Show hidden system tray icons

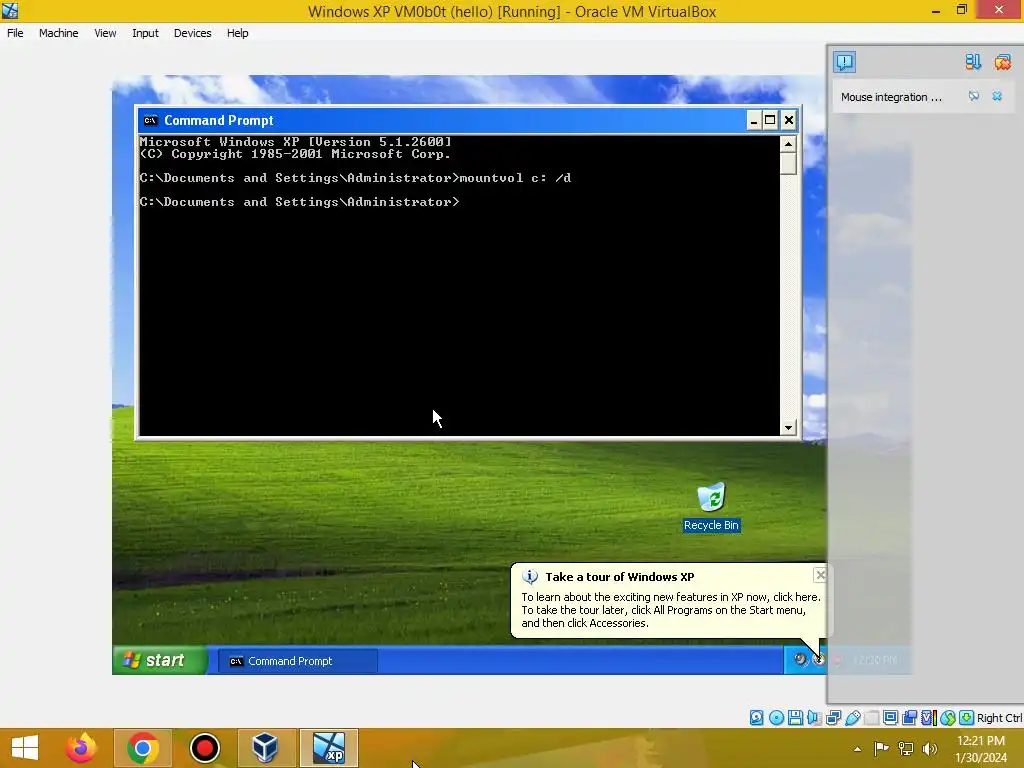857,748
